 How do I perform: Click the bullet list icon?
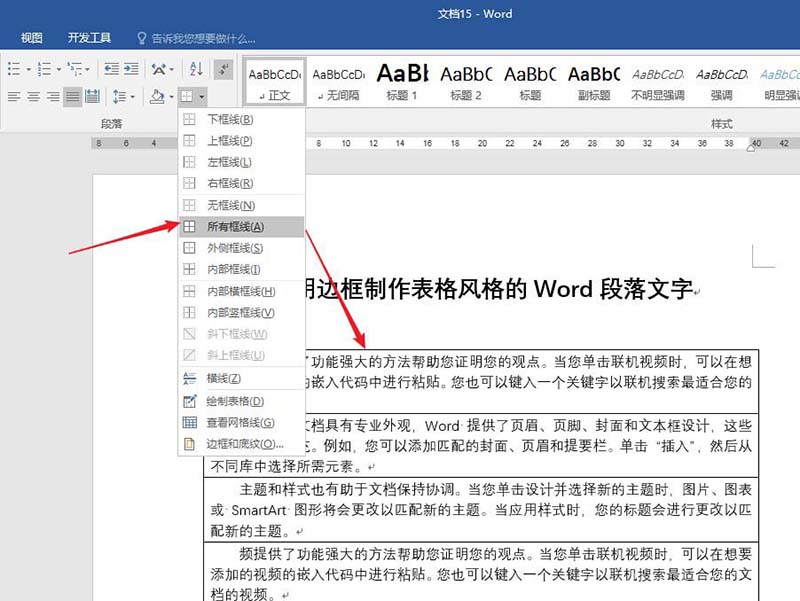pos(13,69)
